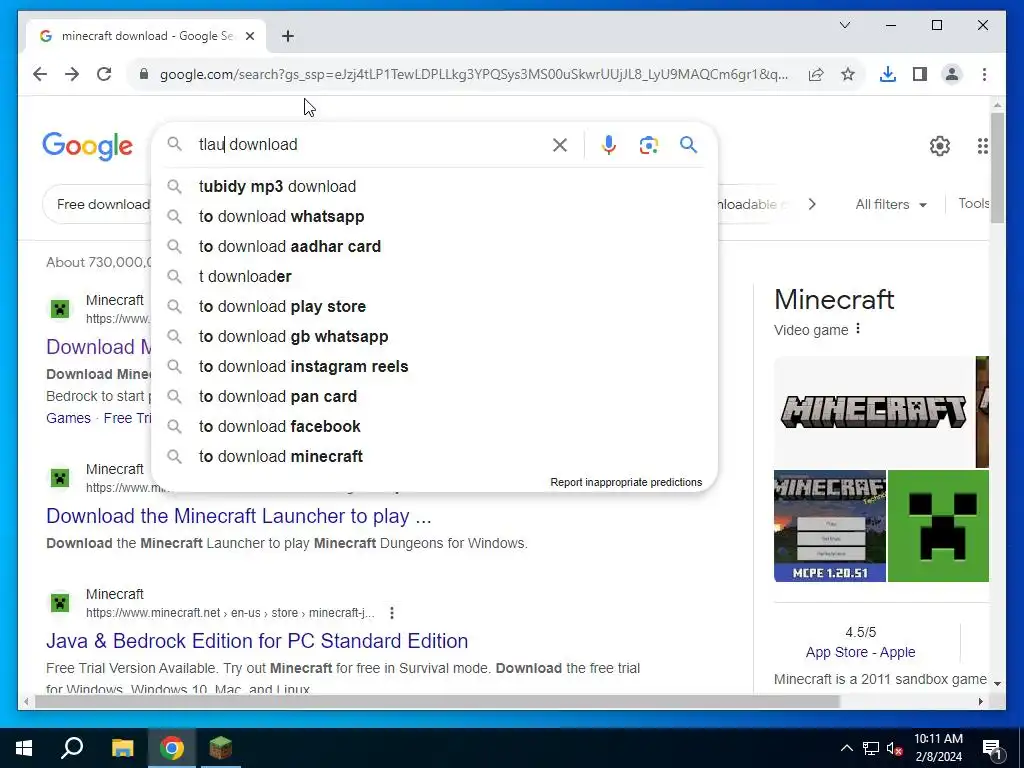Expand the All filters dropdown
This screenshot has width=1024, height=768.
coord(891,204)
